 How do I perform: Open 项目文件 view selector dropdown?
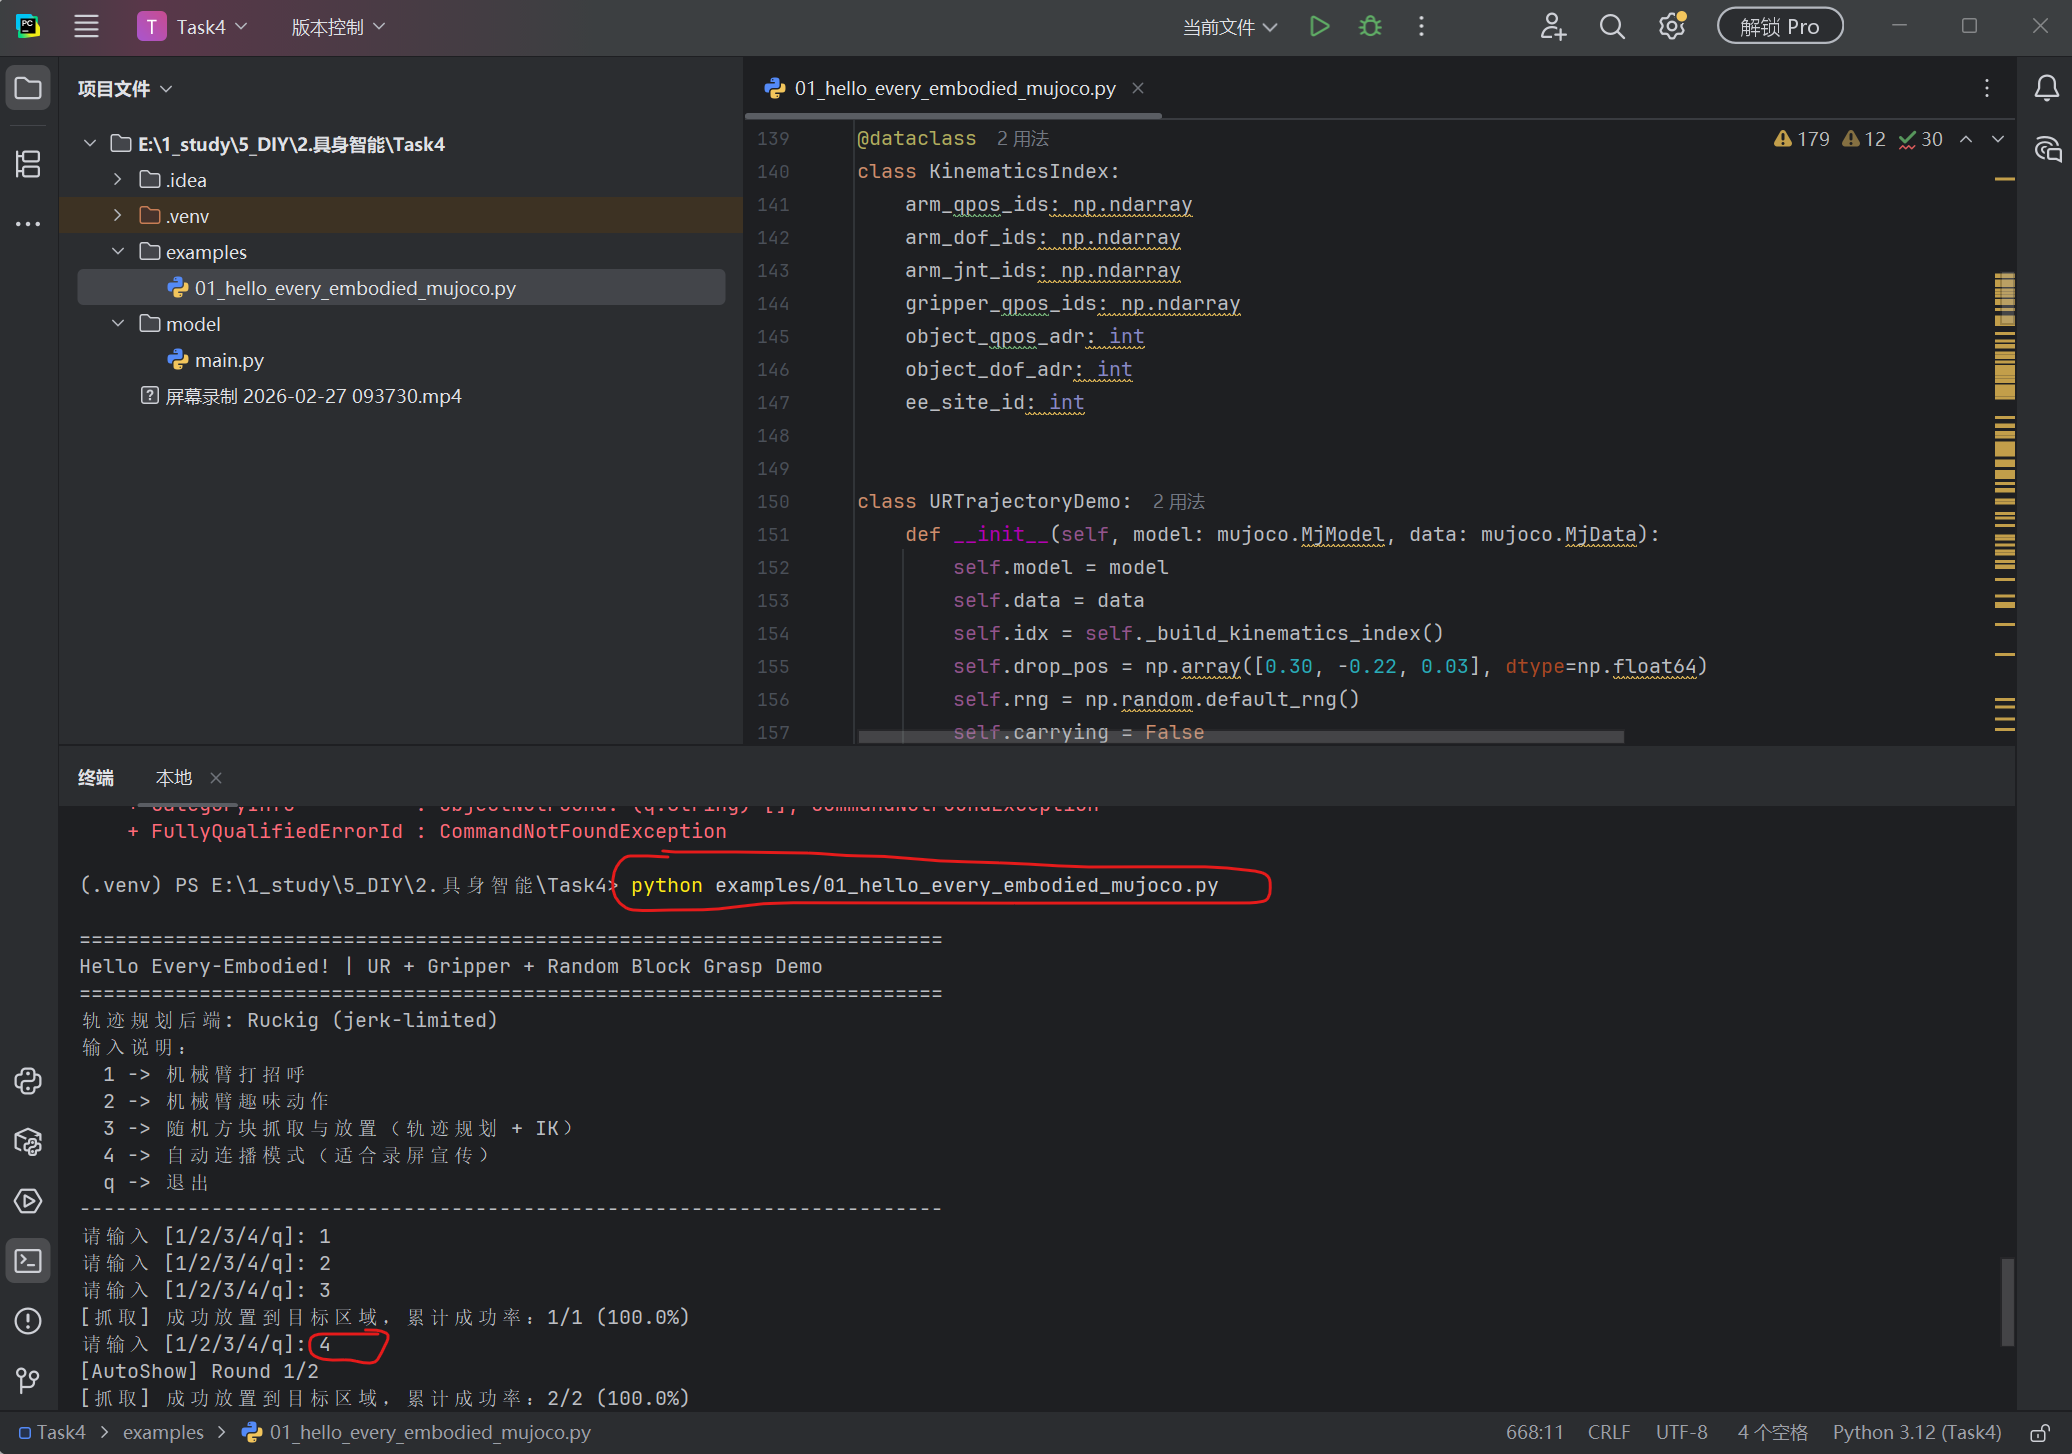(125, 89)
